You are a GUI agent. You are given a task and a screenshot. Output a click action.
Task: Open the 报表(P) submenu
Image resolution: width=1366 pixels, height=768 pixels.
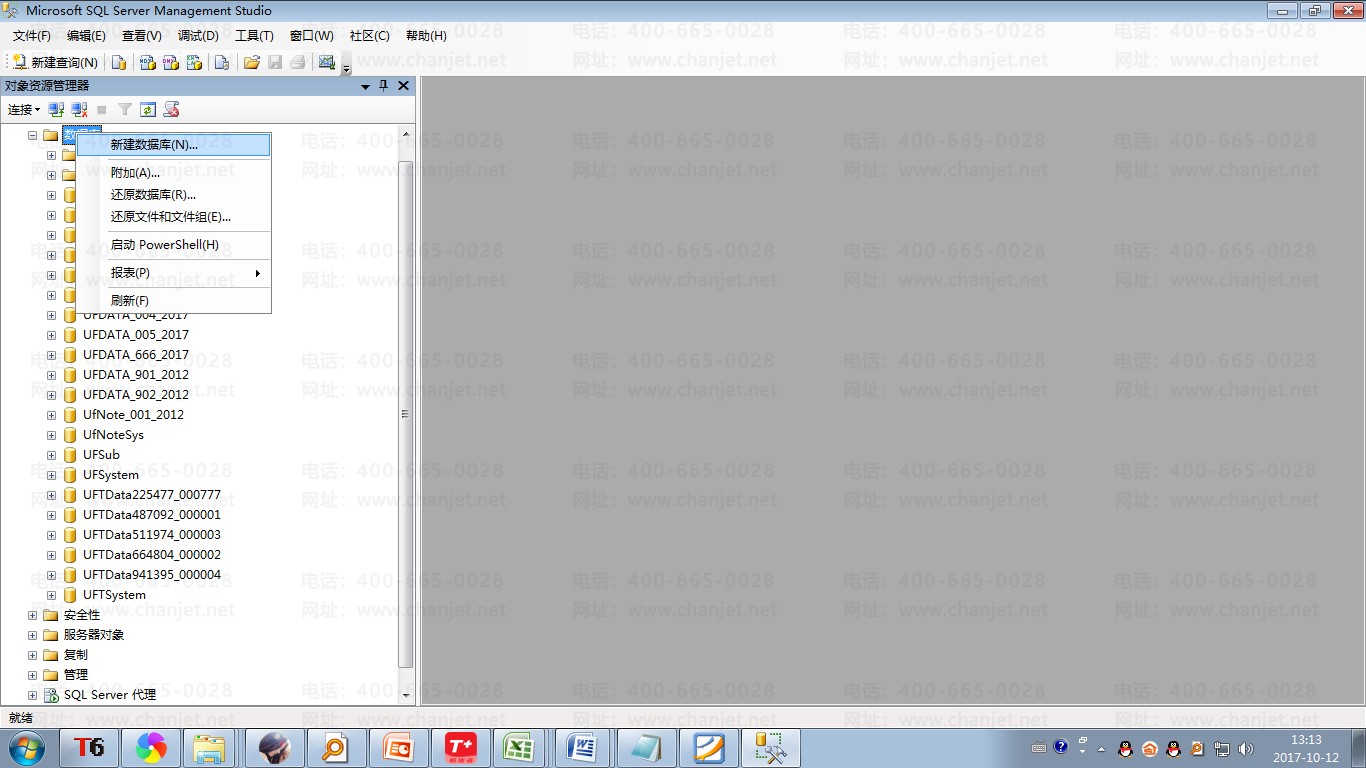tap(174, 273)
